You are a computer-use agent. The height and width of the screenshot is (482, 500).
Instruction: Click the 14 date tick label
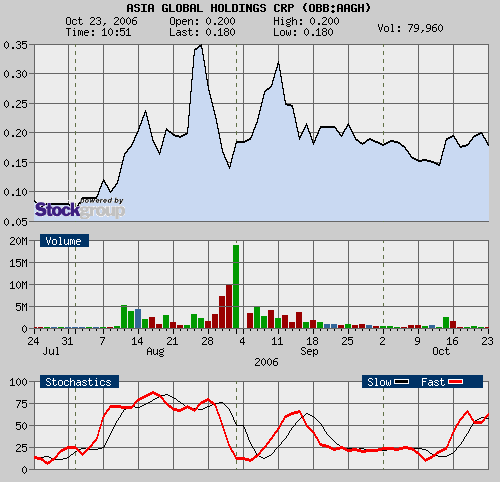[137, 341]
